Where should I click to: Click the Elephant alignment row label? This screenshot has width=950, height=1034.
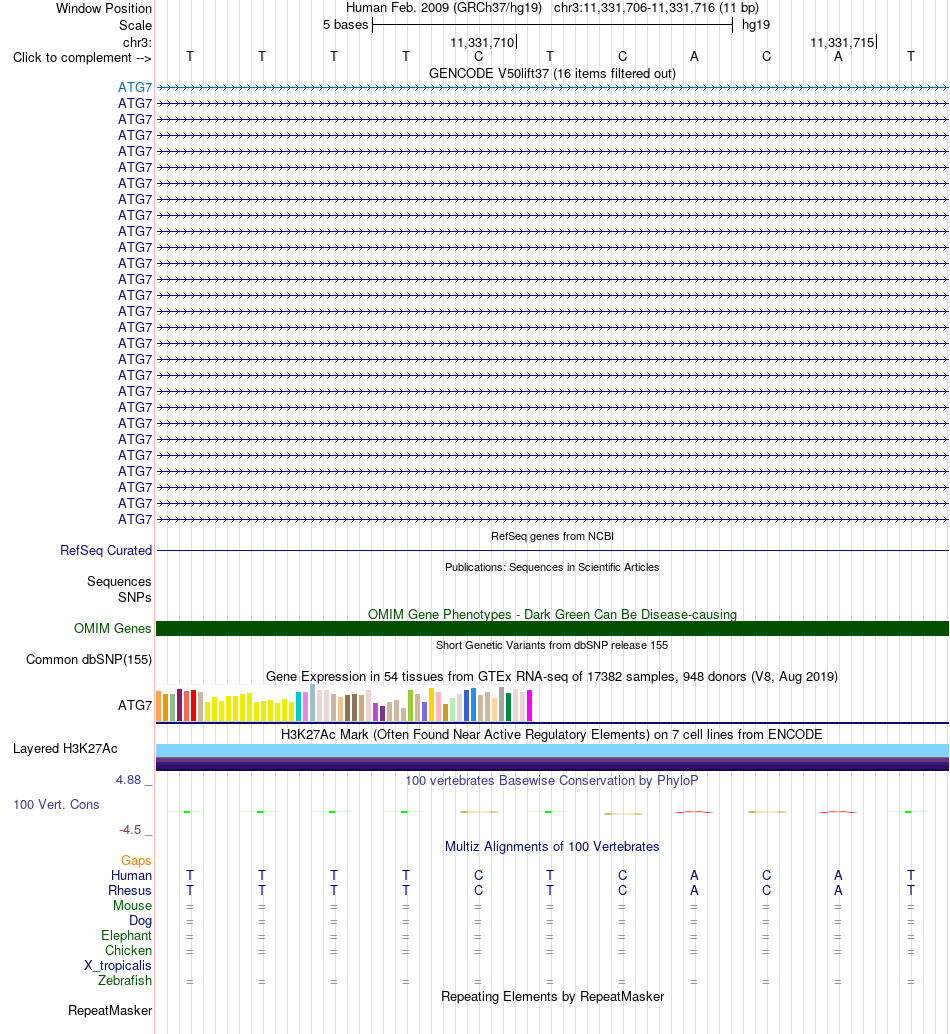point(127,936)
